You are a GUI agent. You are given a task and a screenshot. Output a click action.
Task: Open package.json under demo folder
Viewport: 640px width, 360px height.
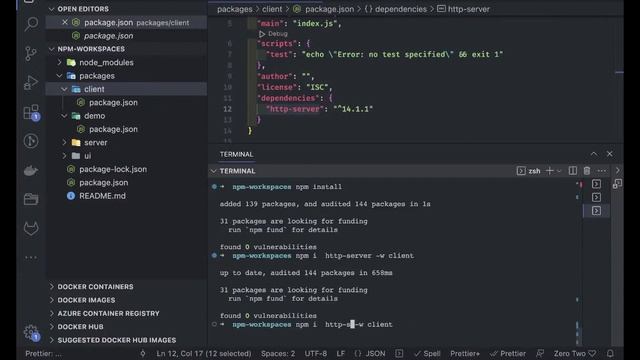[x=113, y=129]
